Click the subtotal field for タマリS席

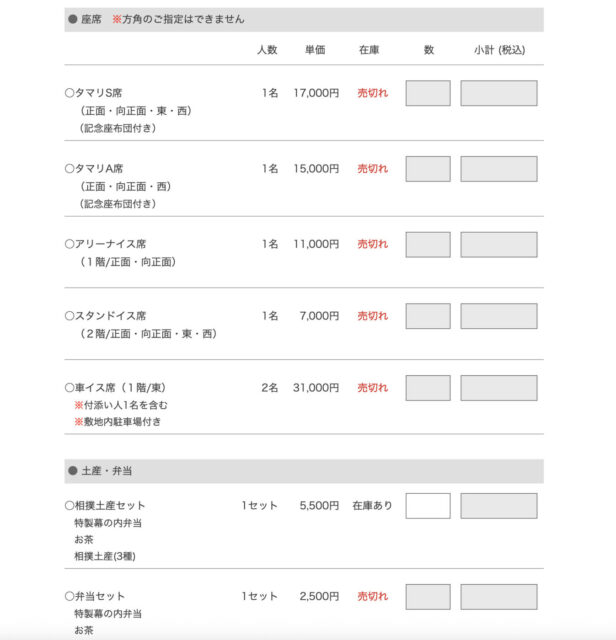click(498, 93)
